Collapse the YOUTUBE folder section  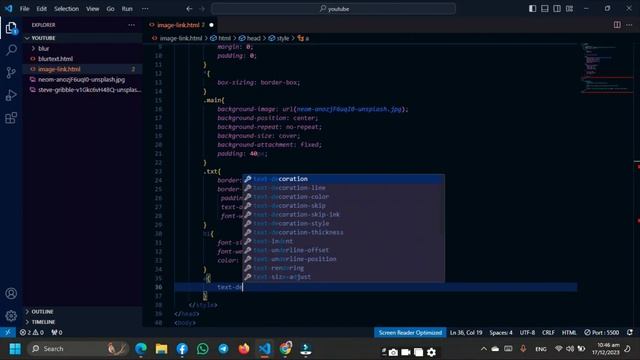82,38
